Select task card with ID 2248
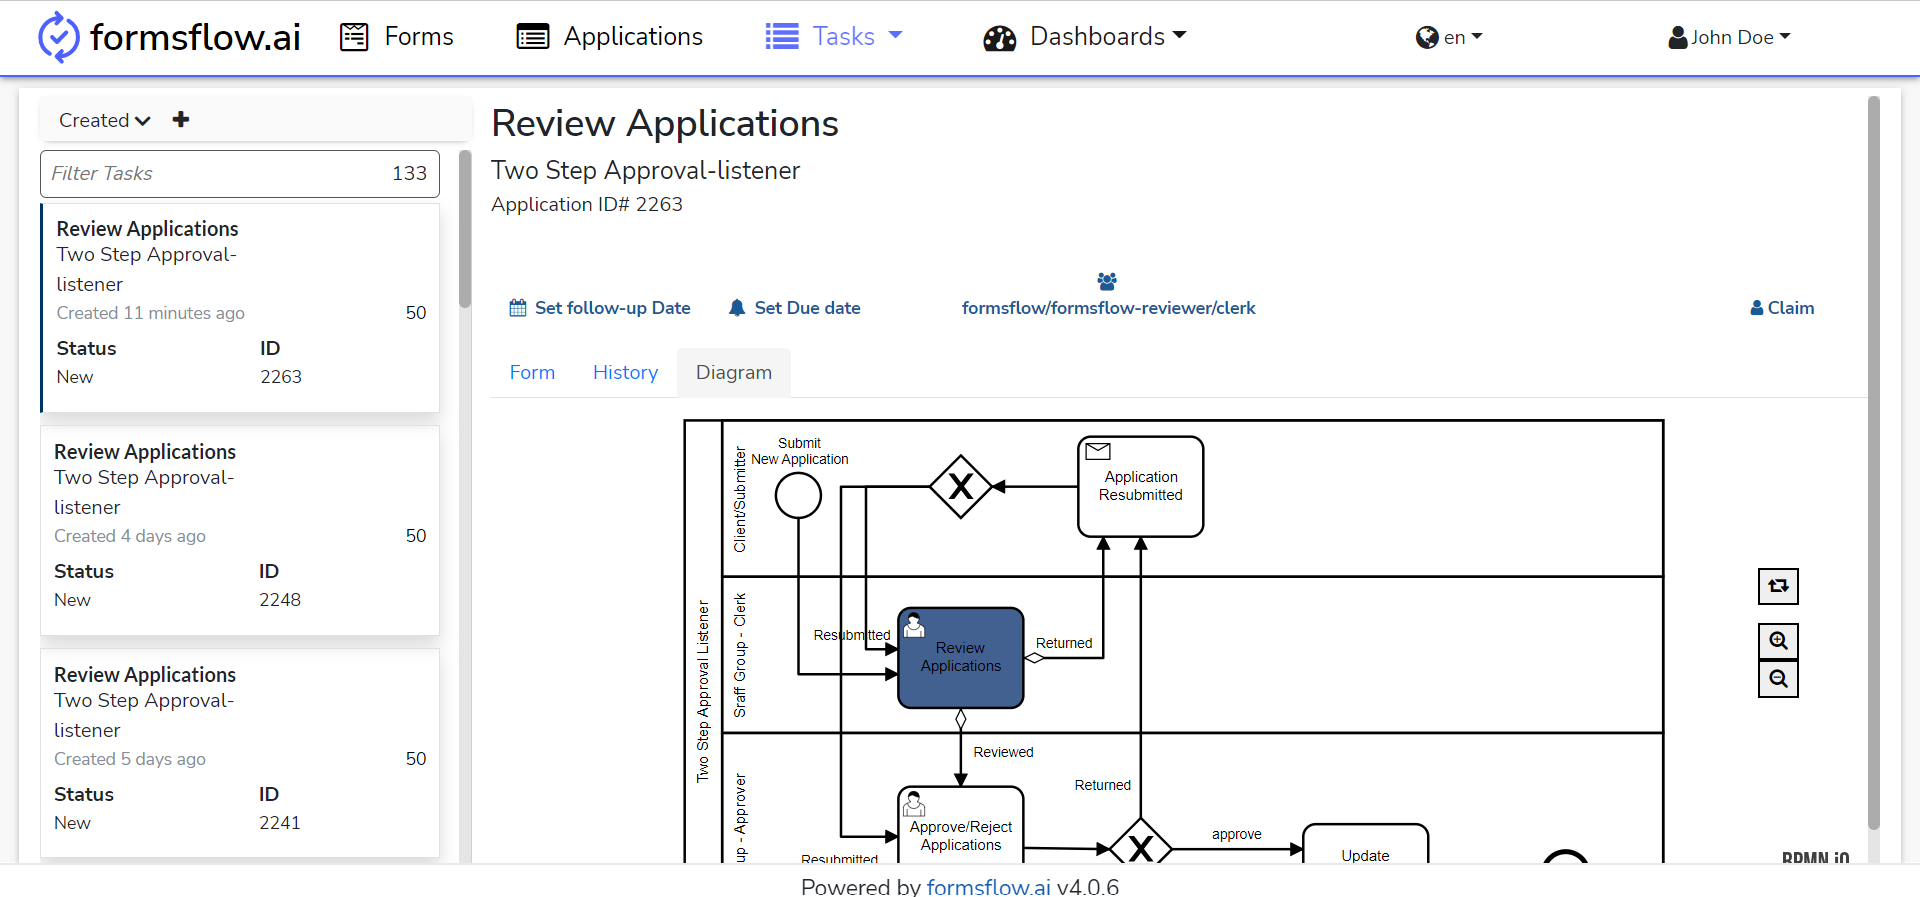1920x897 pixels. coord(240,531)
